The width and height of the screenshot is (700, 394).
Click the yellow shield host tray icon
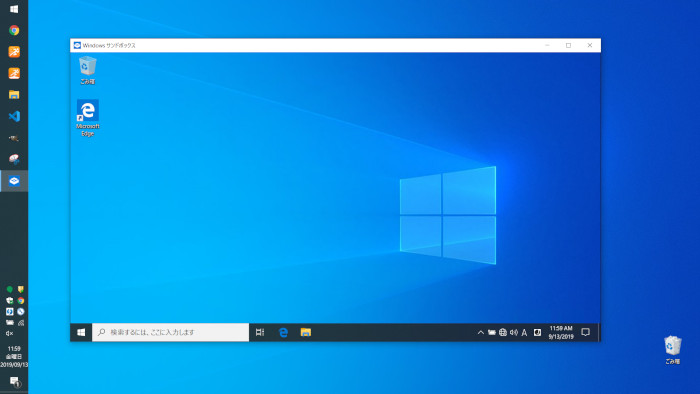[21, 289]
